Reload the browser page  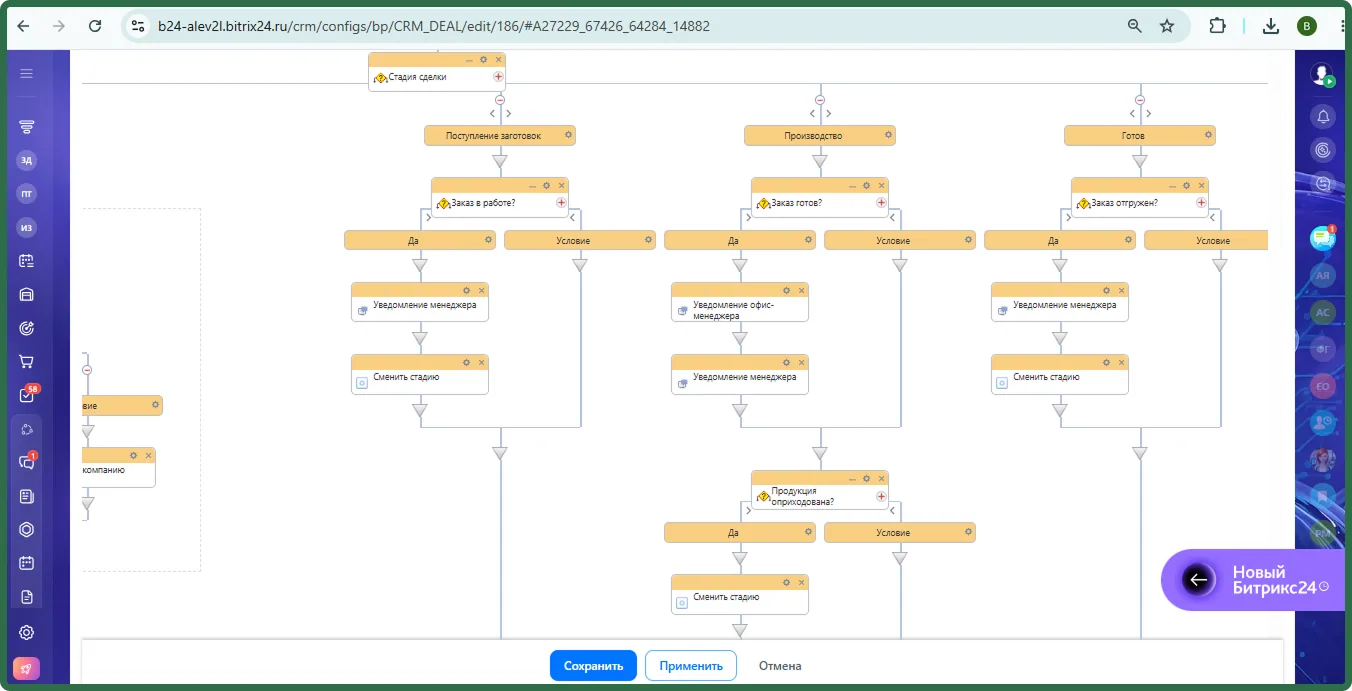tap(95, 26)
